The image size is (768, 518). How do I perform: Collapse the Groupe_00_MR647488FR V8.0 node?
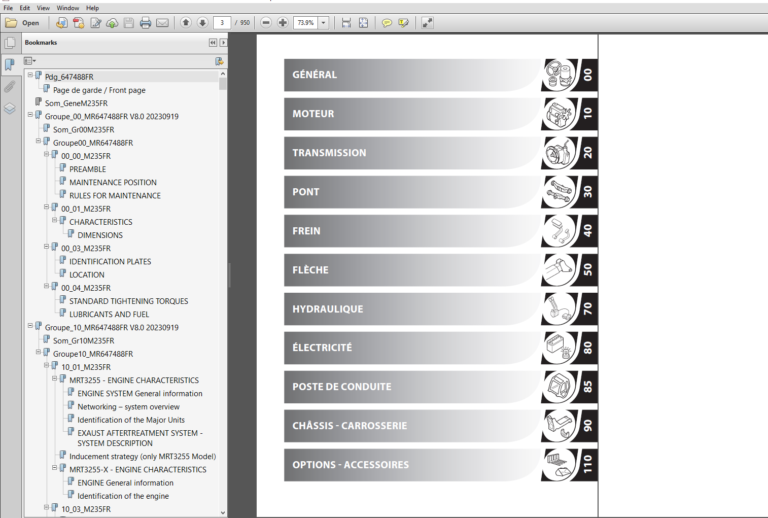[x=30, y=115]
